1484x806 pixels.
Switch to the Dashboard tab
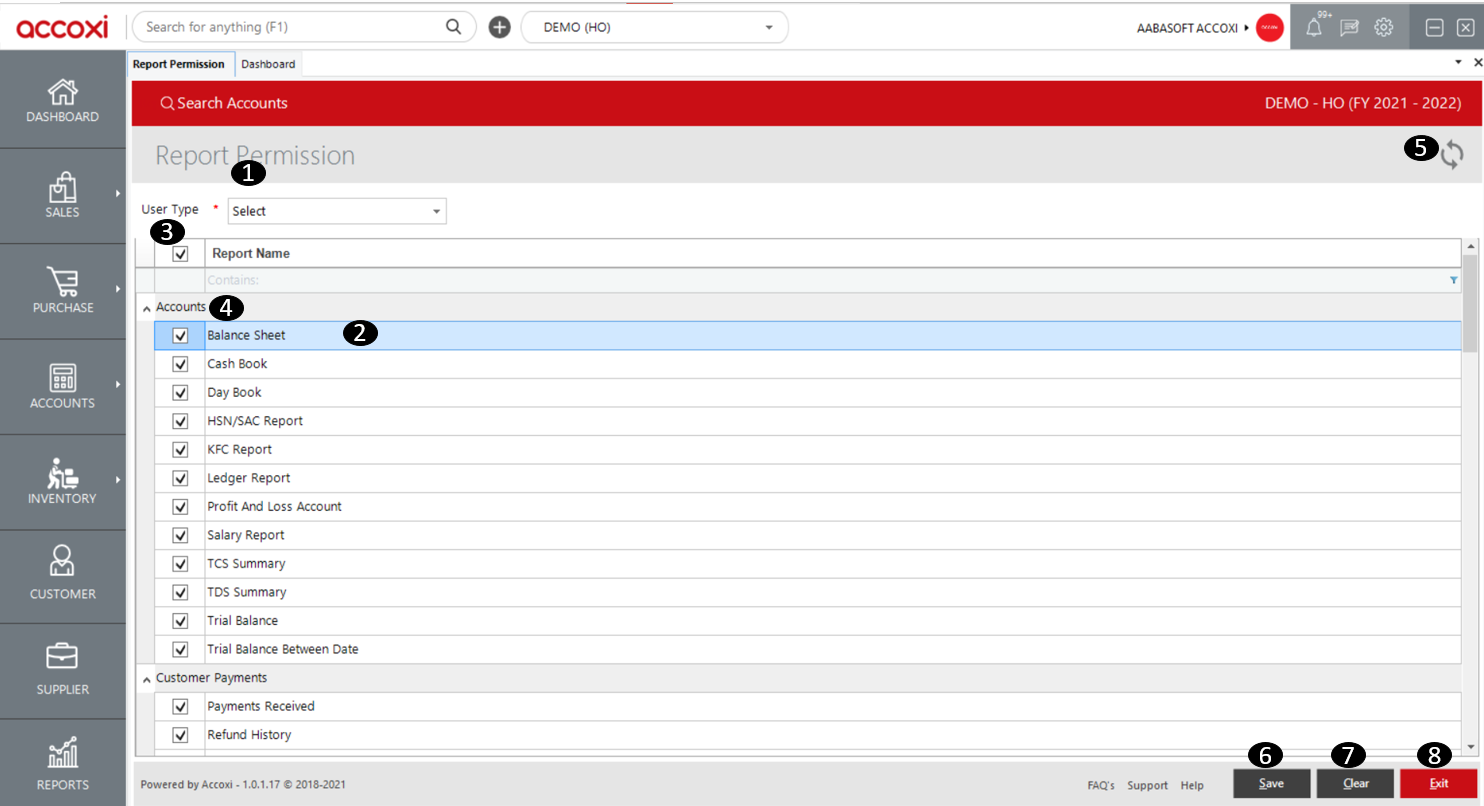(x=268, y=64)
